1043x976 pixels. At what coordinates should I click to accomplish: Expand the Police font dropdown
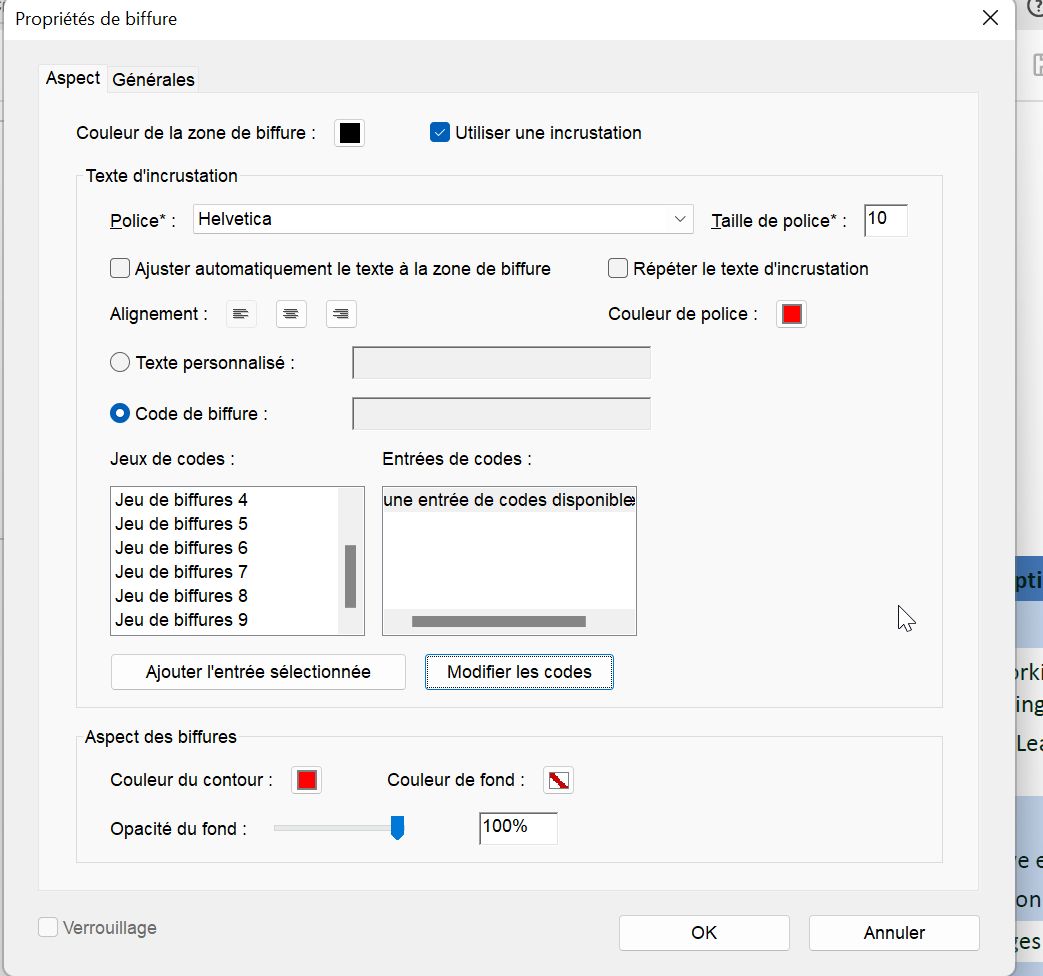click(x=680, y=219)
